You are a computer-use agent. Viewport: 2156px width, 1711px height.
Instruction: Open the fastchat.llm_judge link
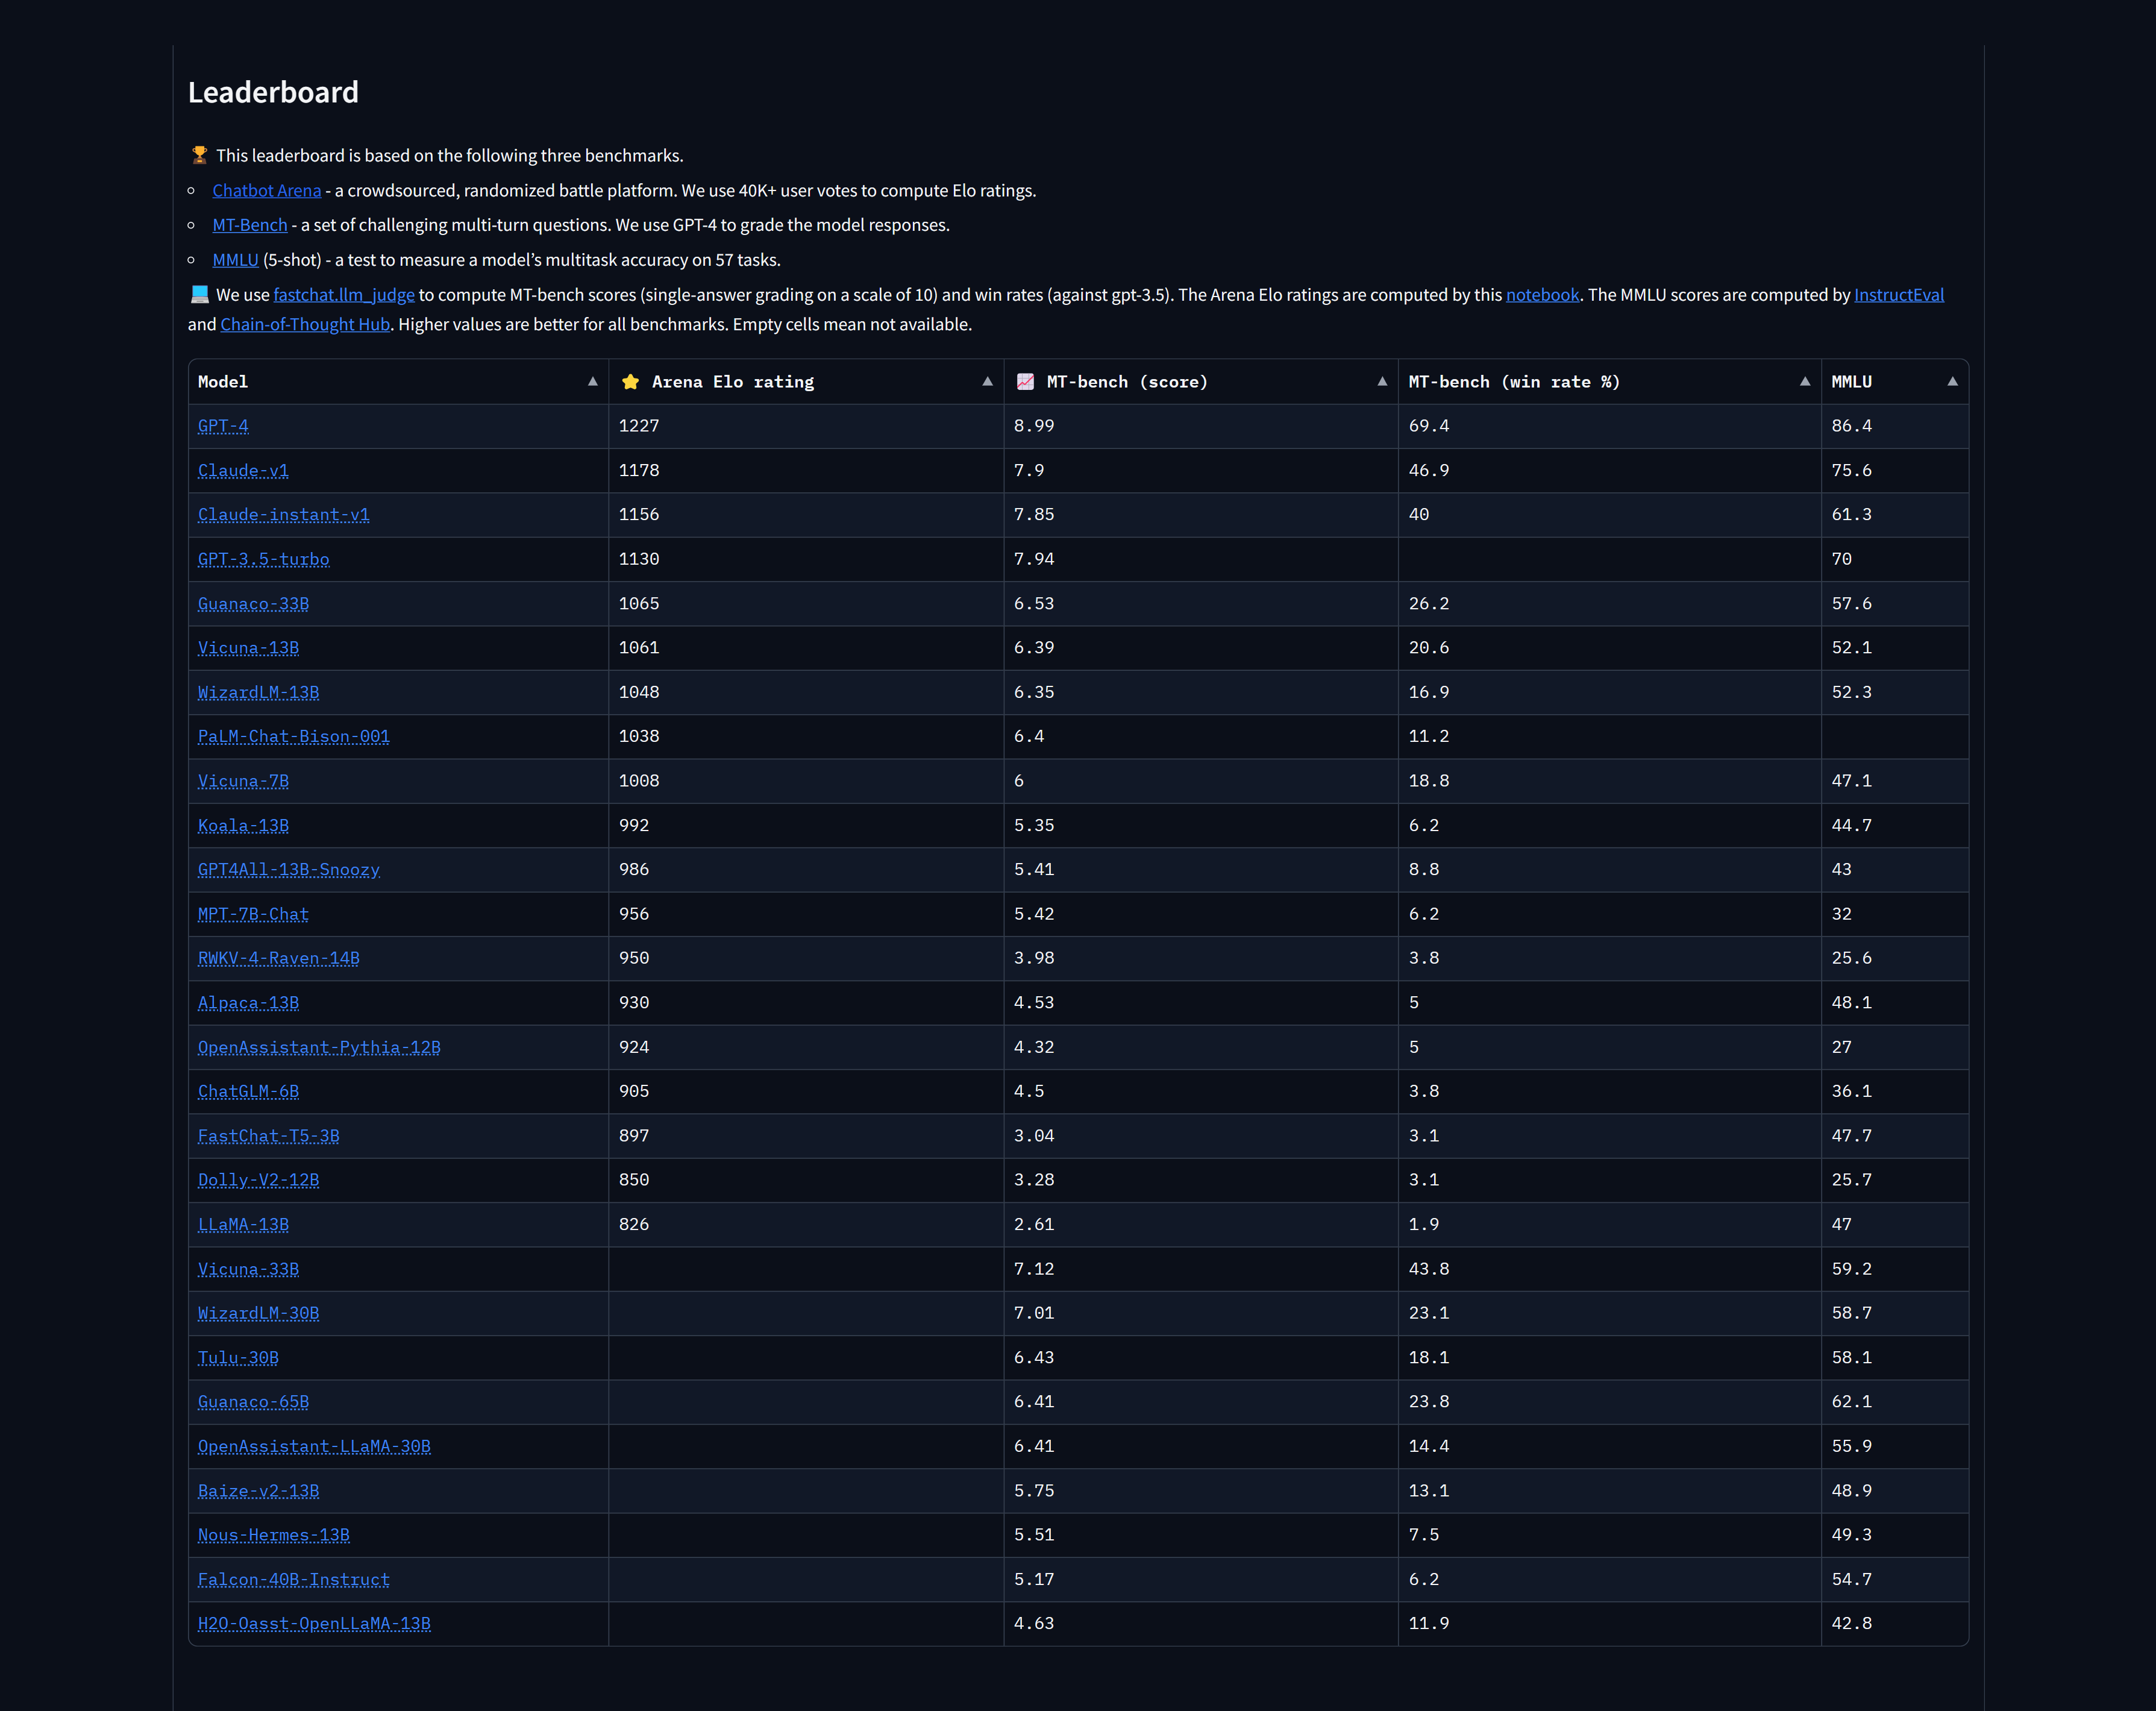point(344,295)
